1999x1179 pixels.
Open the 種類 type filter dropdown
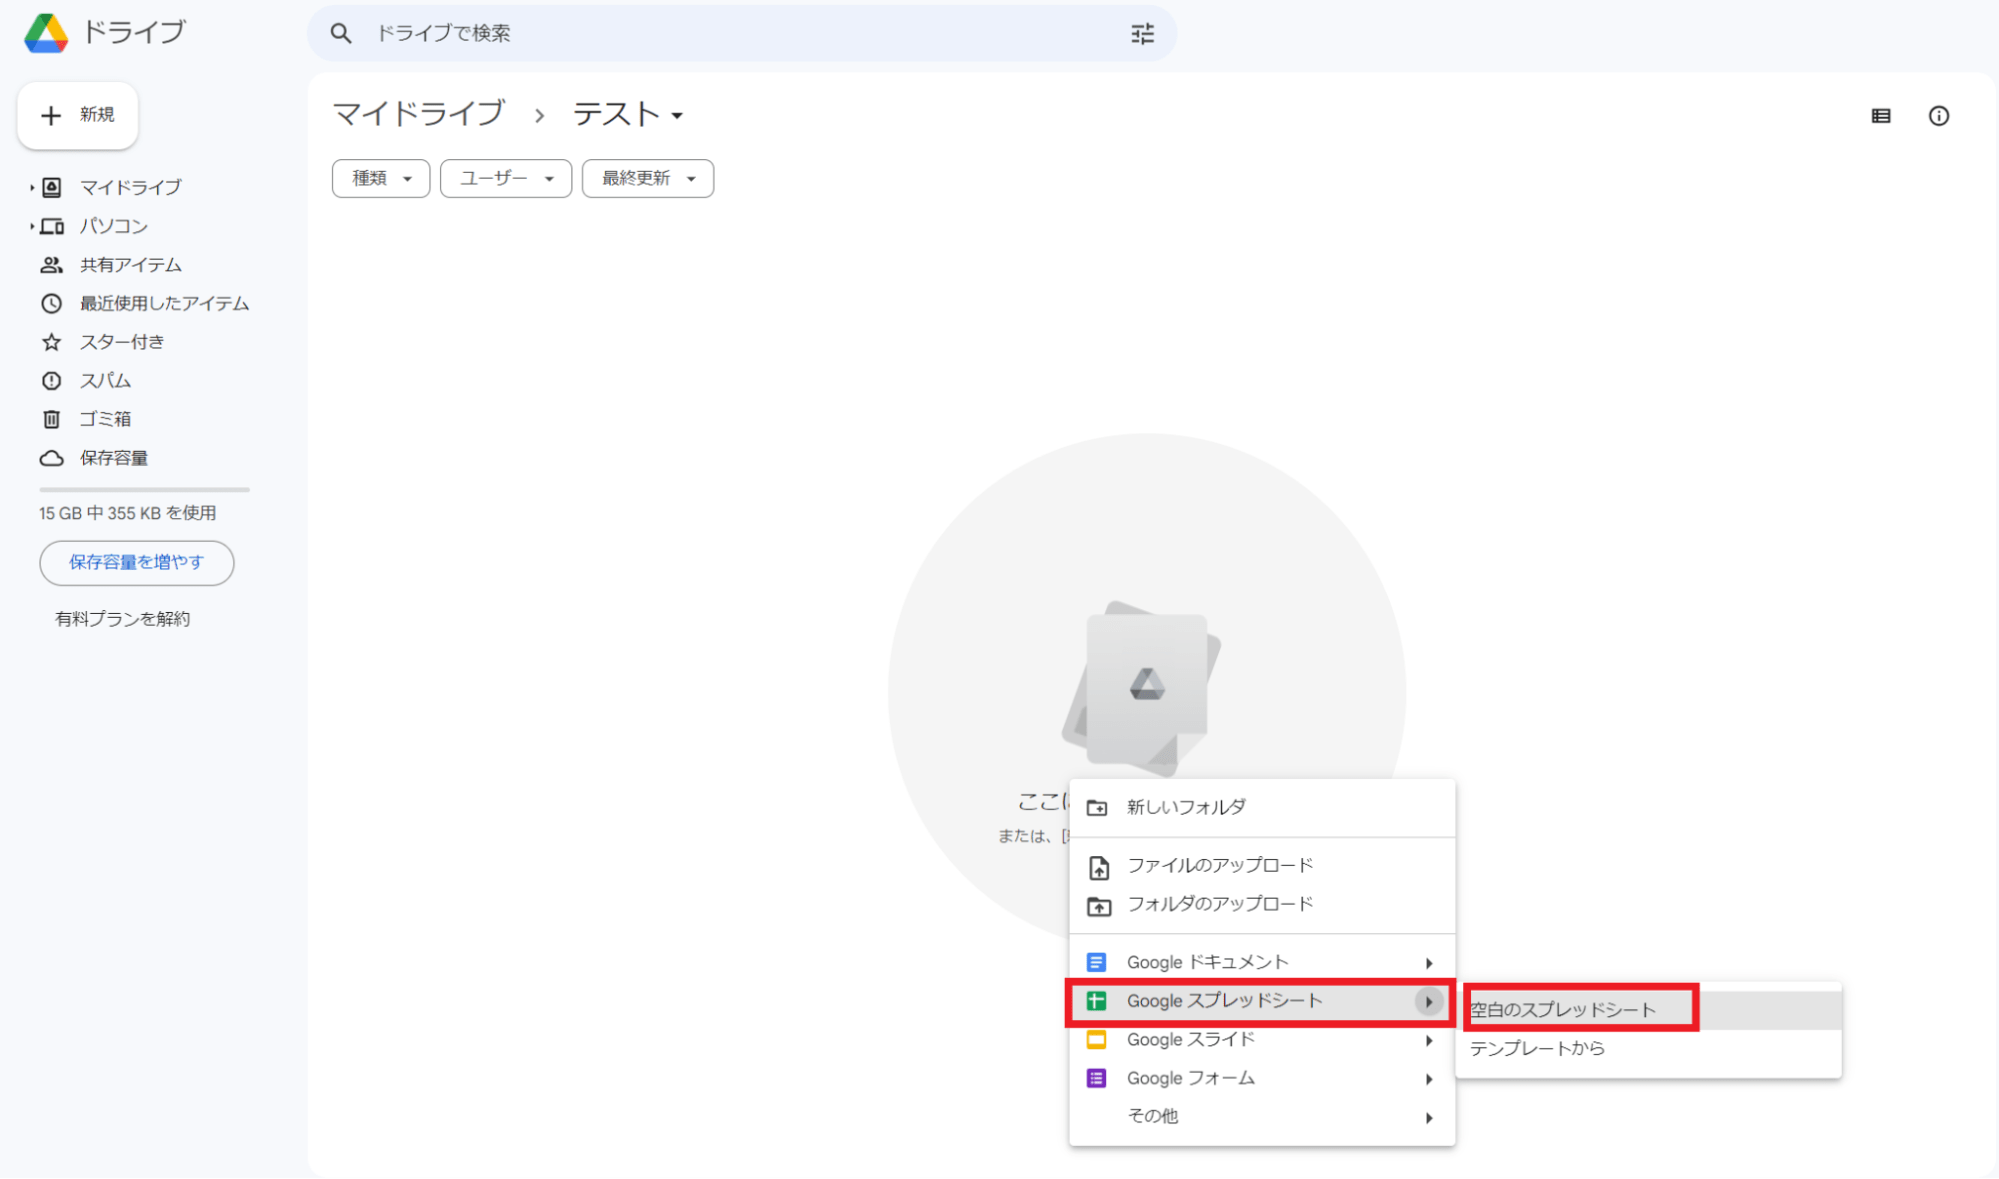click(x=381, y=179)
